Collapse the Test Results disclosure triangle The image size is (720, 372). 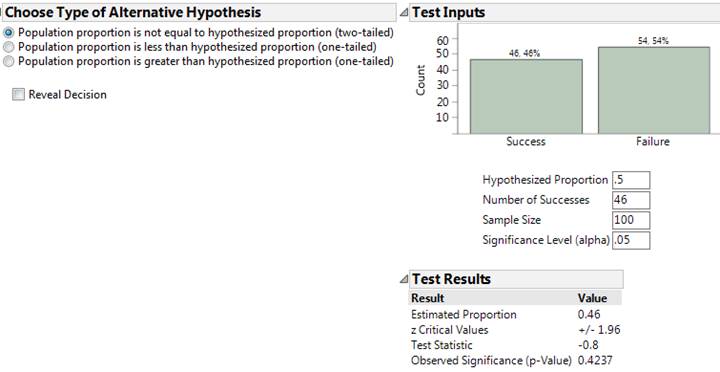click(x=404, y=279)
